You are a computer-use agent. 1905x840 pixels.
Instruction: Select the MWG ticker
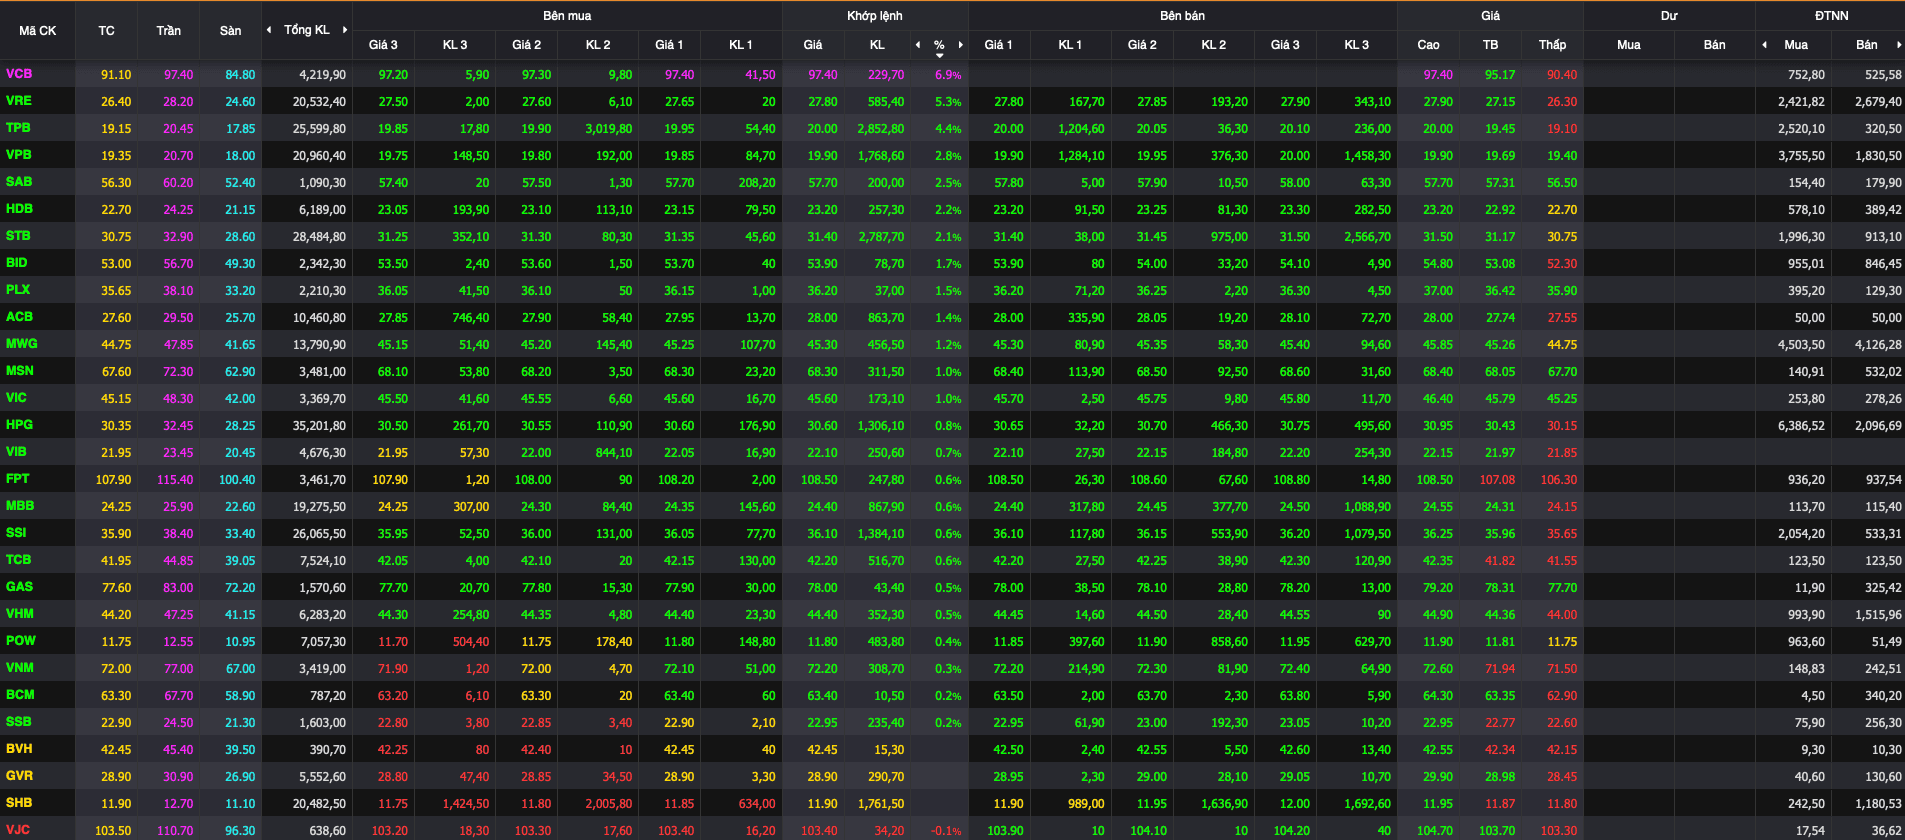pos(21,344)
